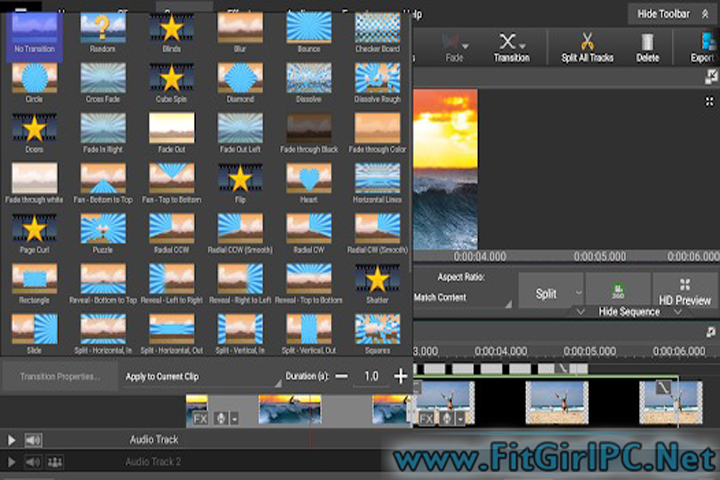Open the Transition dropdown in toolbar
This screenshot has height=480, width=720.
(x=512, y=47)
